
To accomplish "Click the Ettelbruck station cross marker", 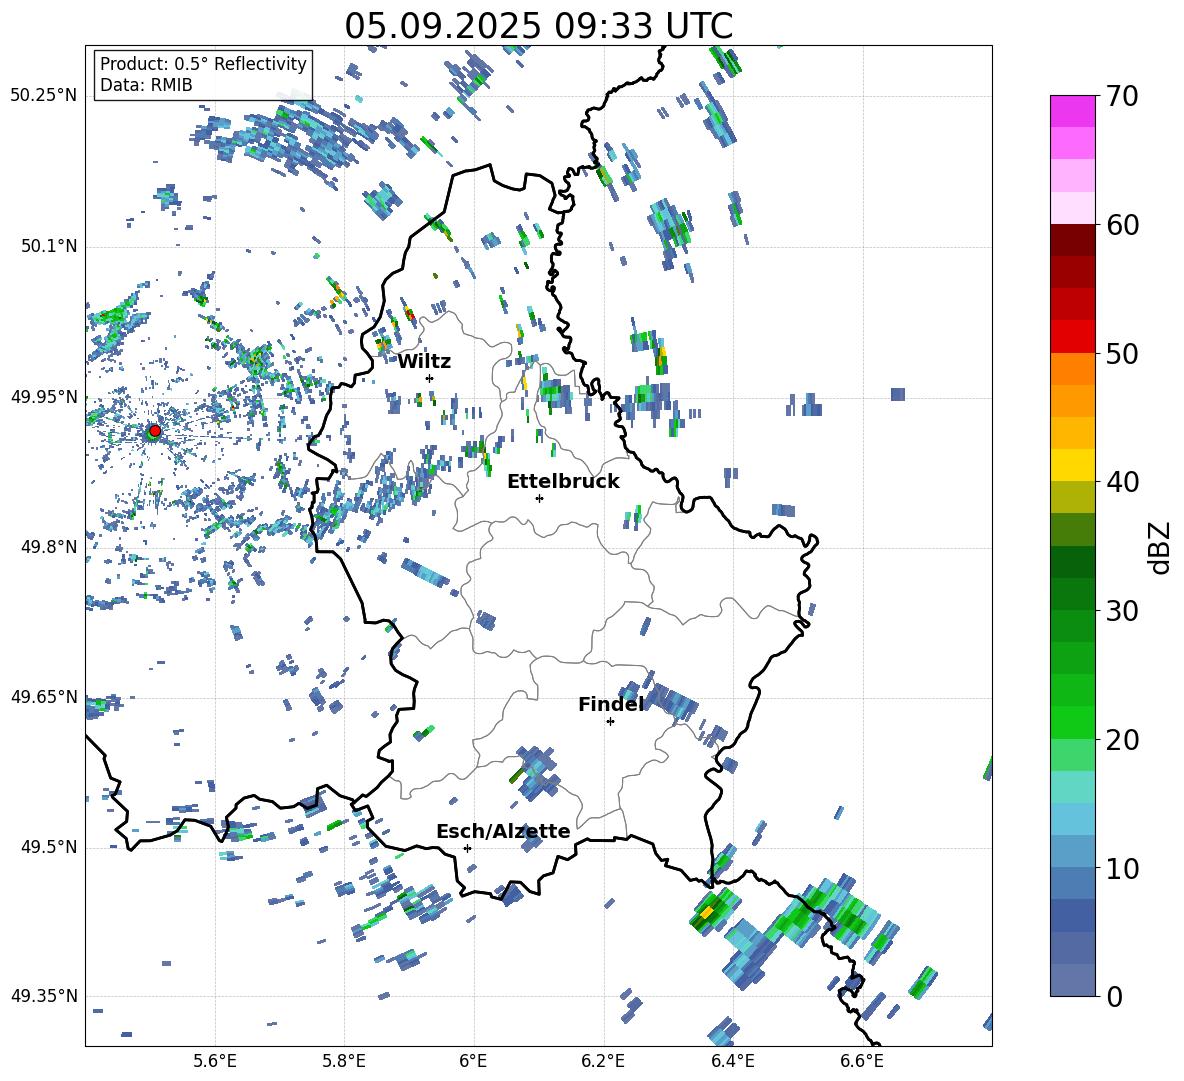I will click(x=539, y=498).
